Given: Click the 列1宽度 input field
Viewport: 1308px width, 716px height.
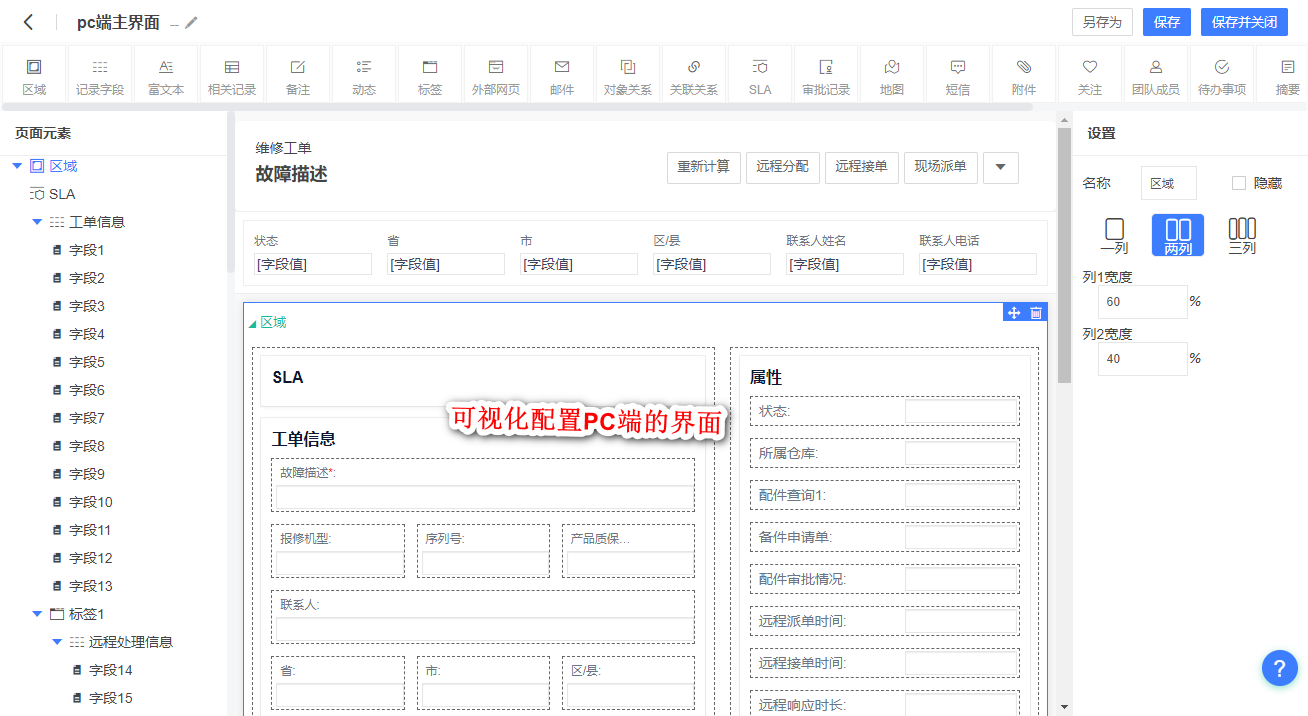Looking at the screenshot, I should point(1142,301).
